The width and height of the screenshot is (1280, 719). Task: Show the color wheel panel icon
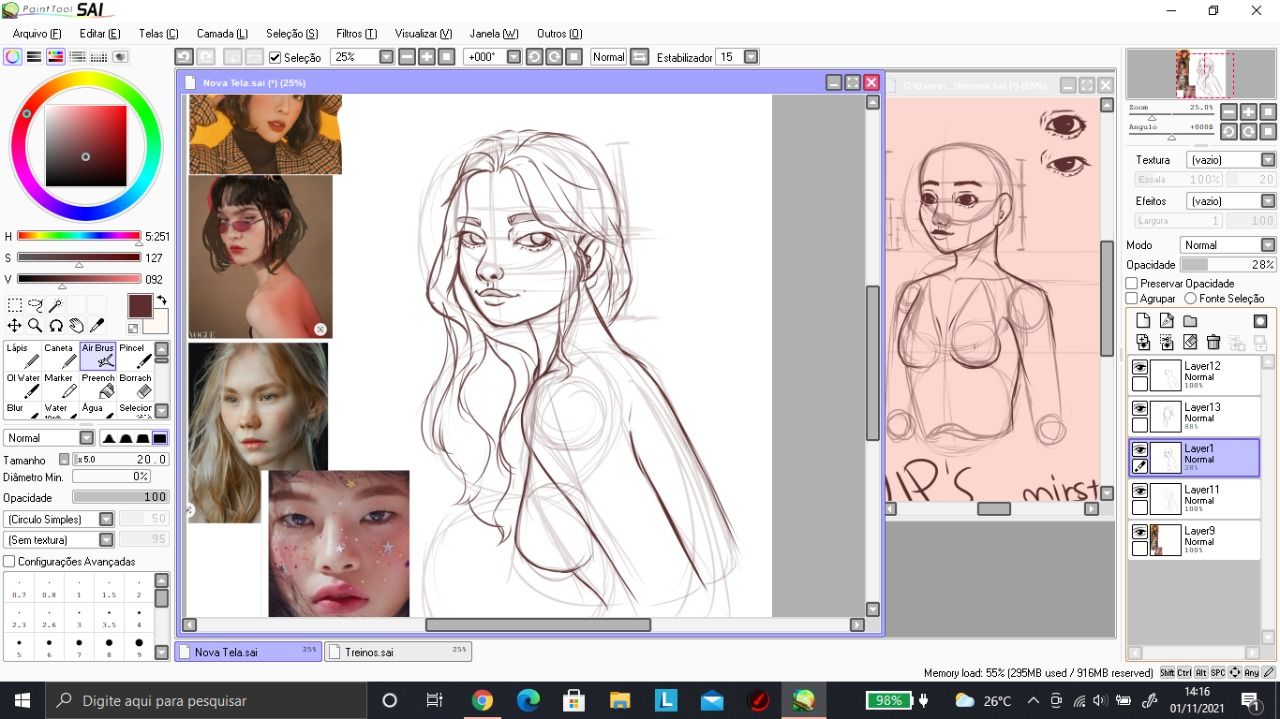[12, 57]
